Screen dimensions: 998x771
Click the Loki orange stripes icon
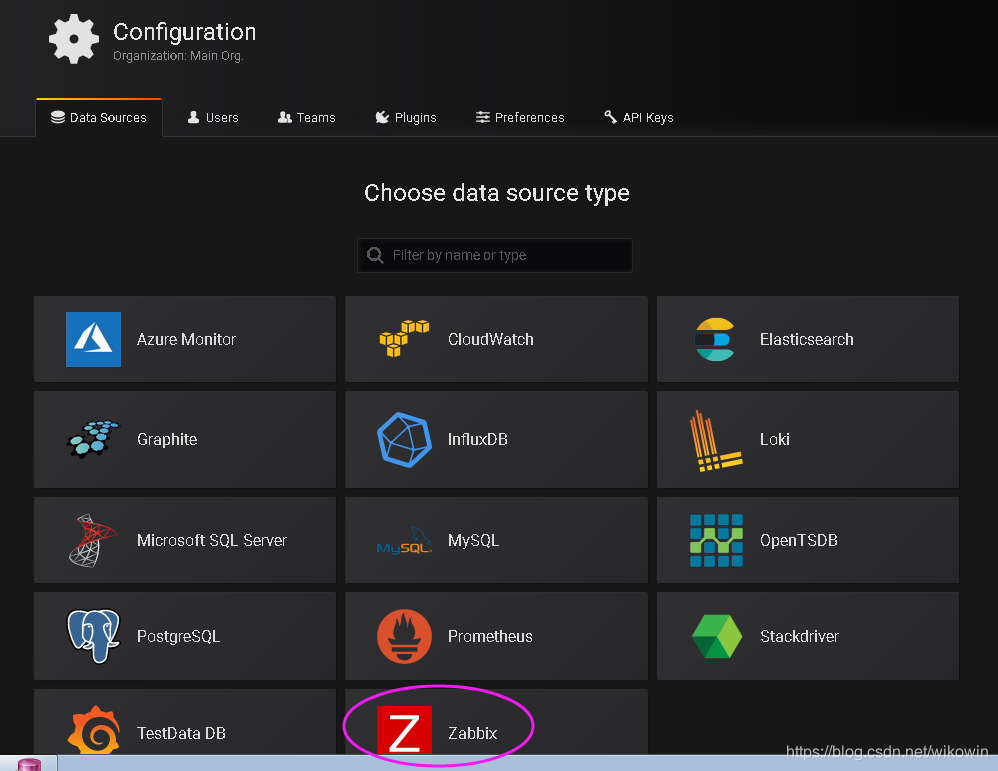point(716,441)
